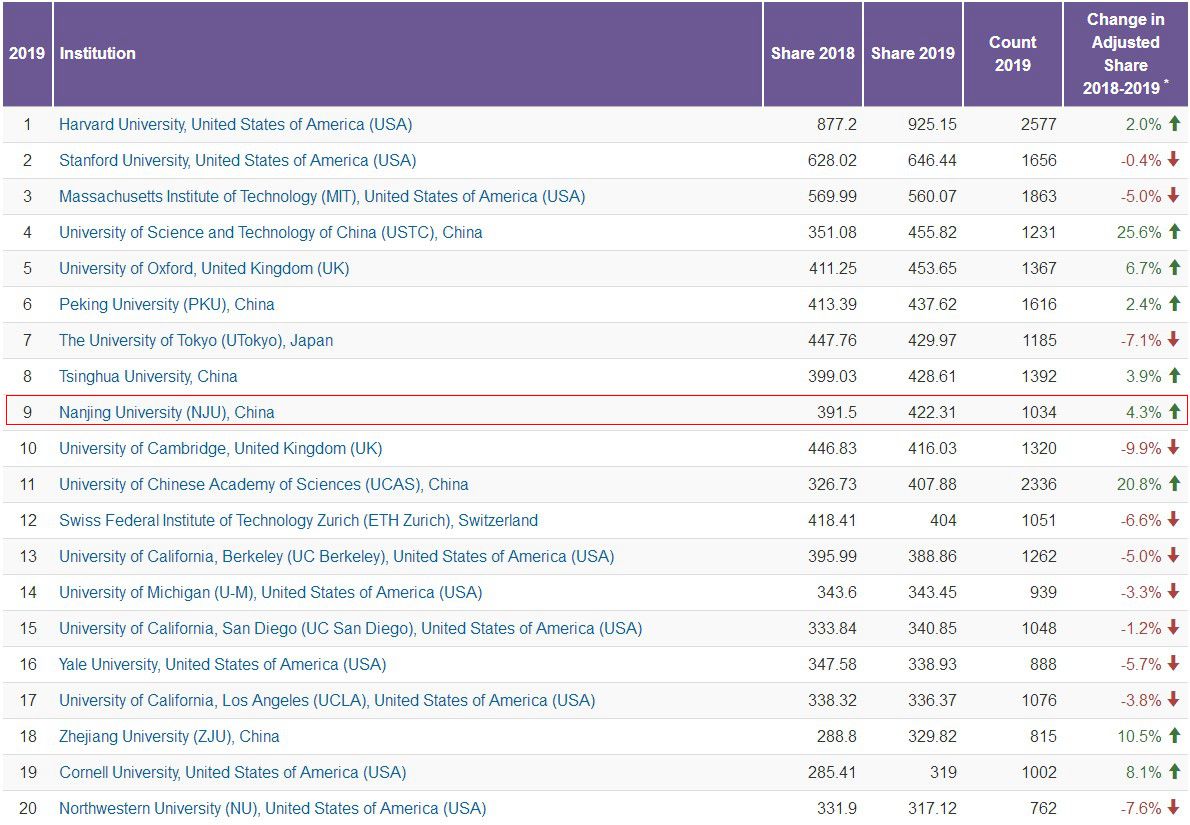Sort by Count 2019 column header

[x=1012, y=54]
